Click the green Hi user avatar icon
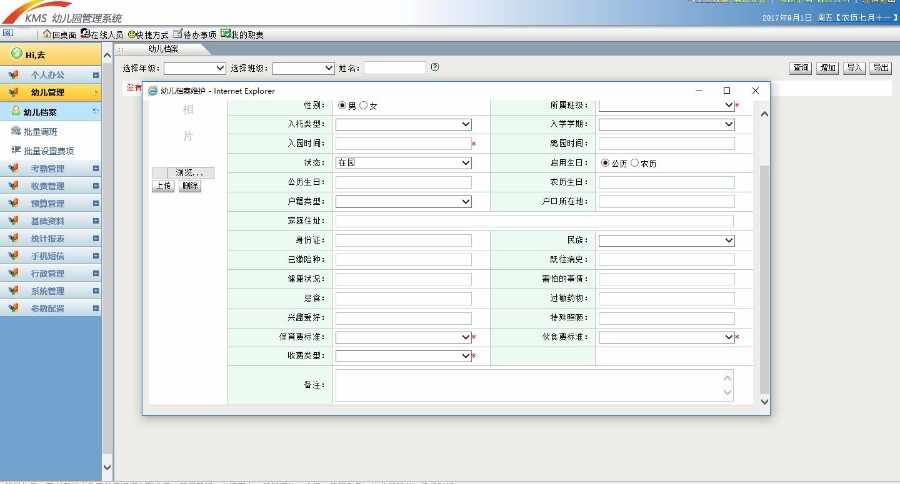This screenshot has height=484, width=900. point(17,54)
